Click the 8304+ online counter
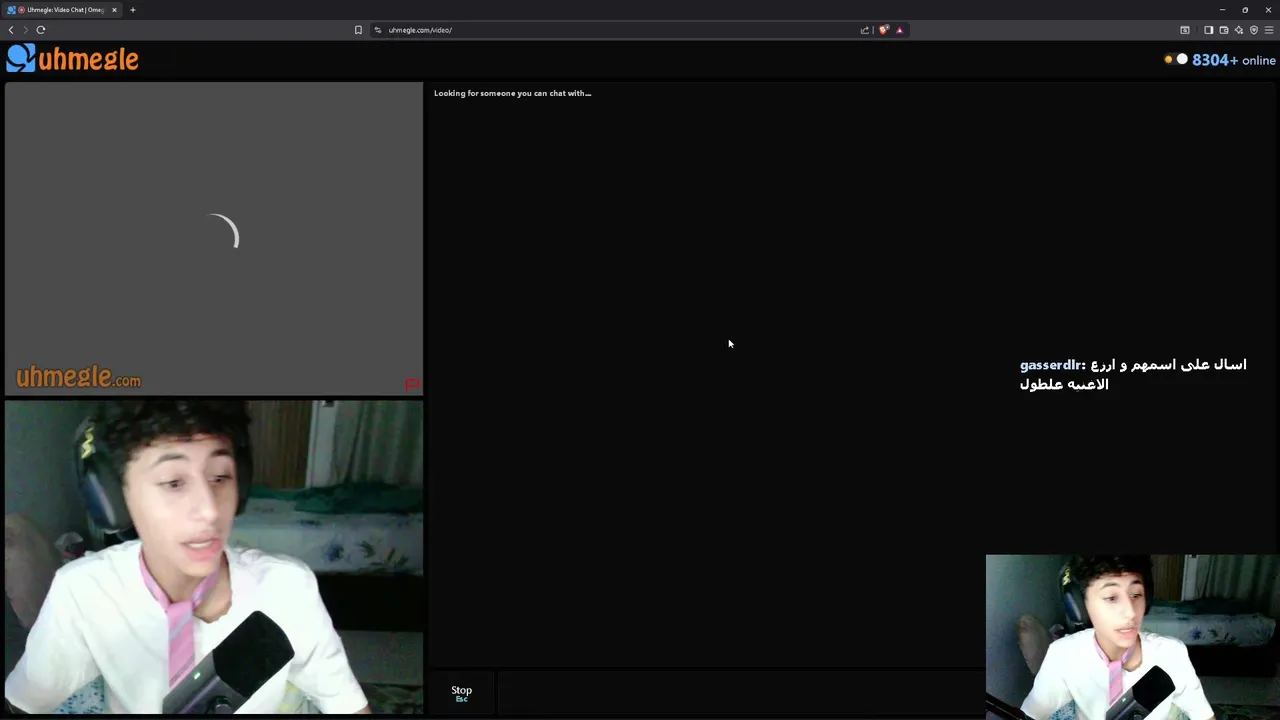This screenshot has width=1280, height=720. [1233, 60]
